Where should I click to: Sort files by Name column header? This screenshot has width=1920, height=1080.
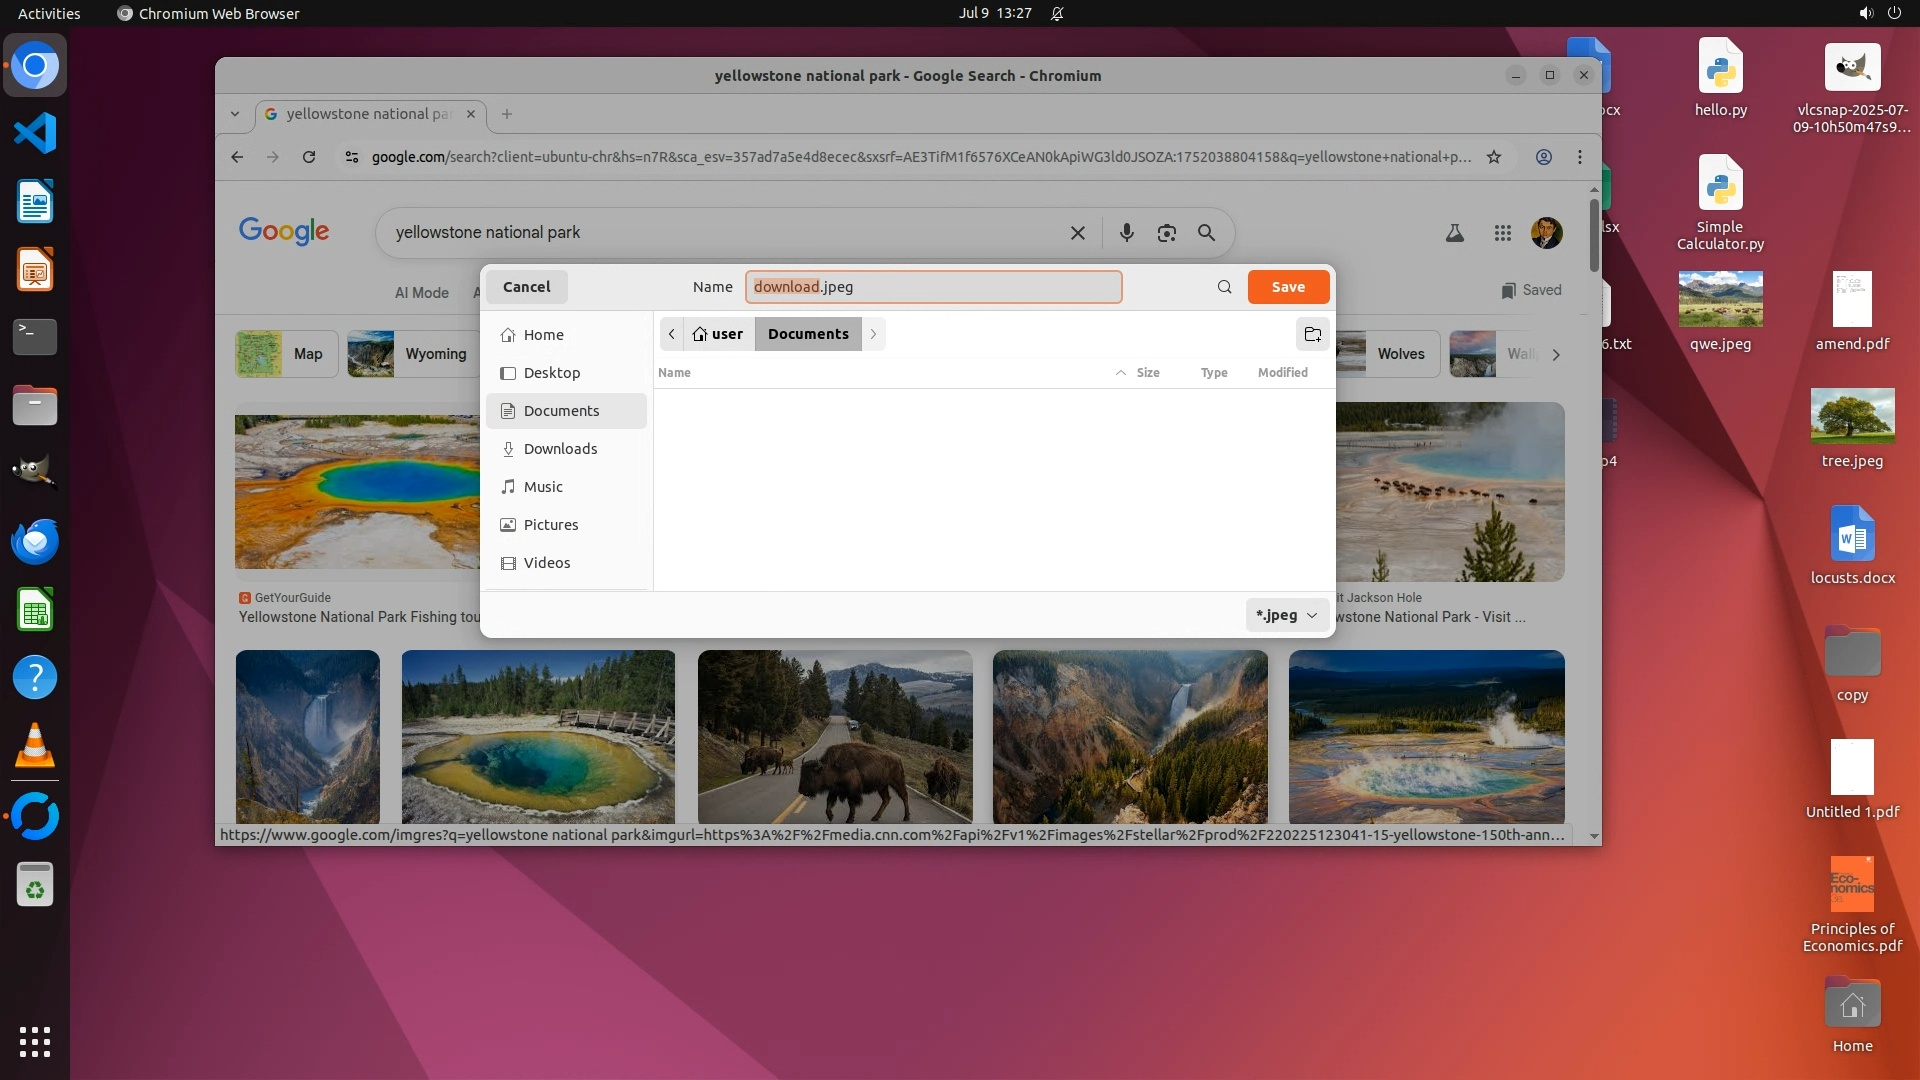coord(675,372)
